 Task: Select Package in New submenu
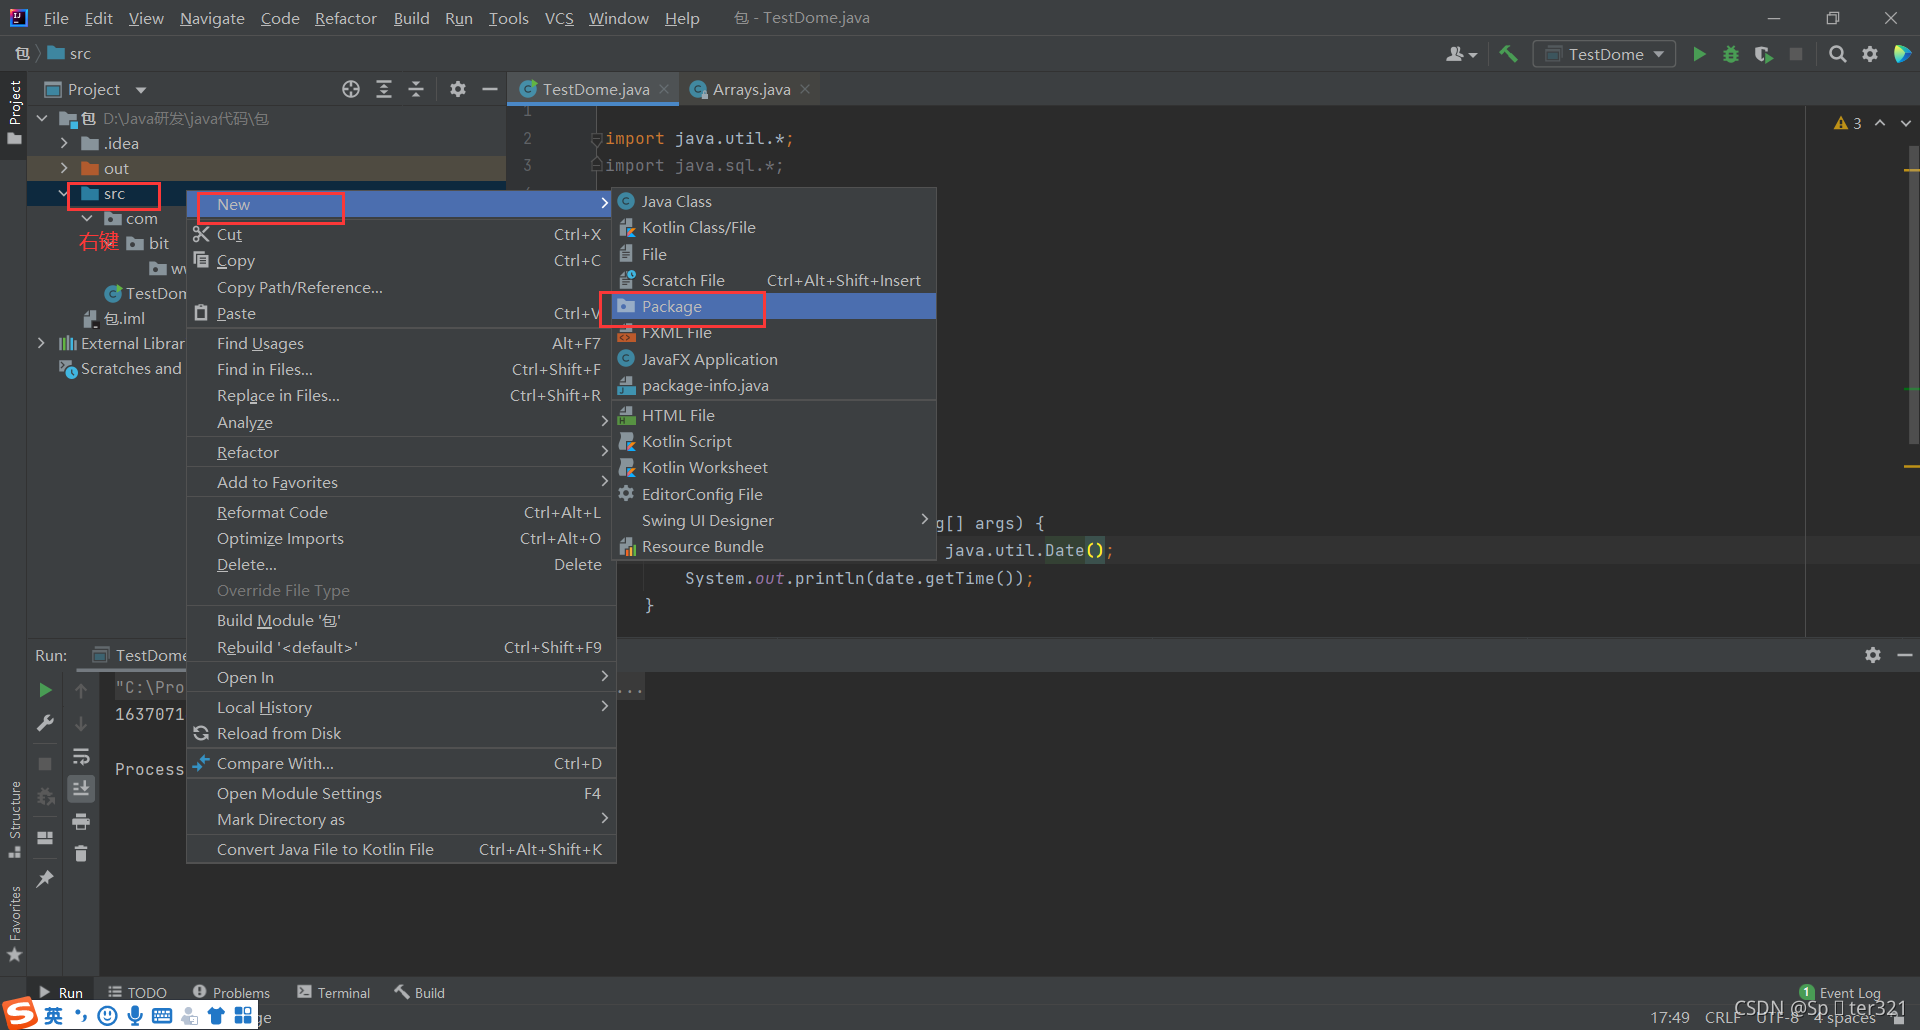point(774,306)
